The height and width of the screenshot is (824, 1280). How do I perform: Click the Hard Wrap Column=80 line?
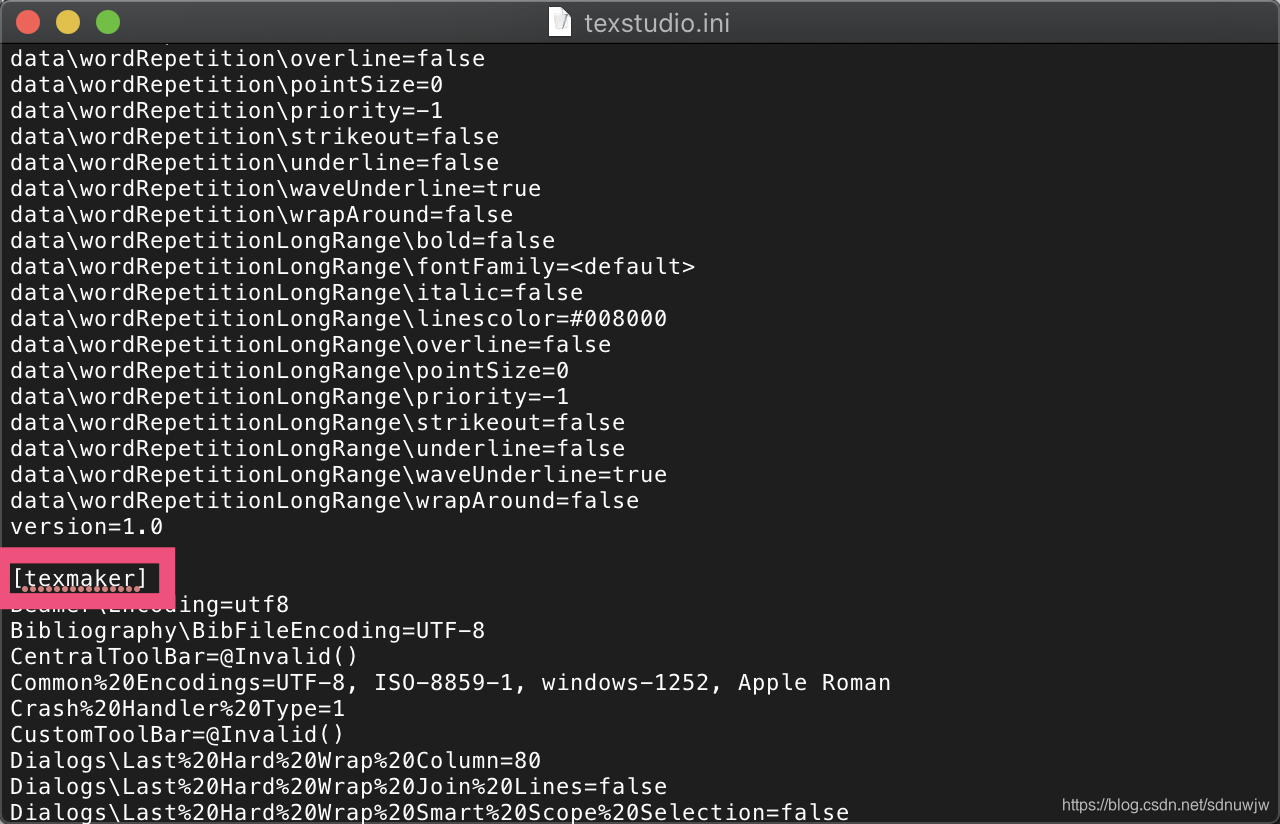[x=275, y=761]
